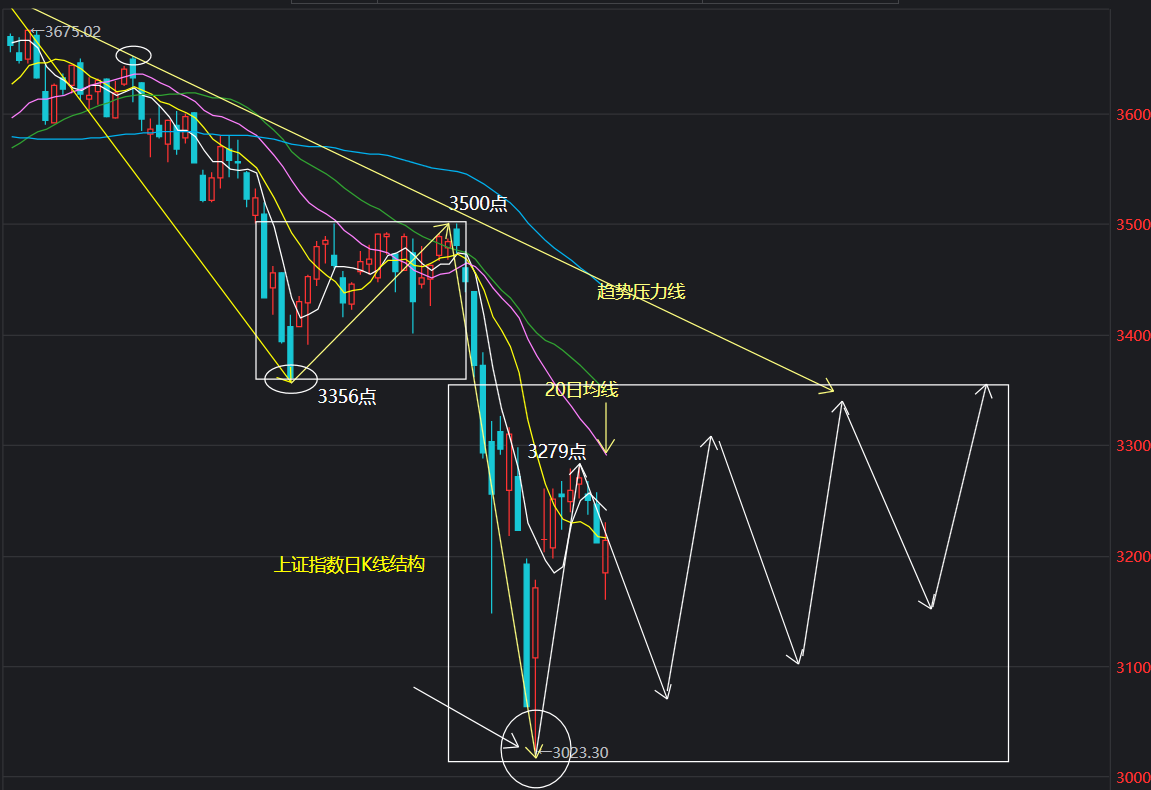Click the '20日均线' label
The height and width of the screenshot is (790, 1151).
[581, 390]
